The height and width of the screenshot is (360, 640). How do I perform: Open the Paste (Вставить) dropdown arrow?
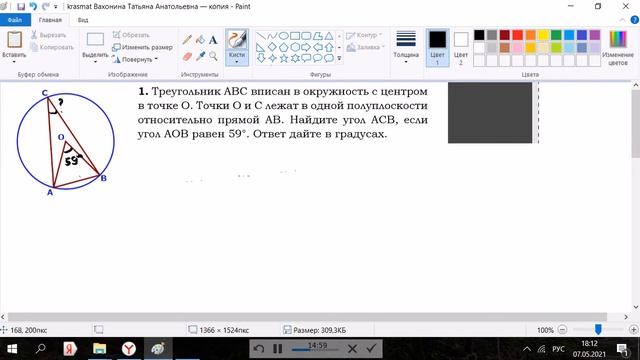point(14,62)
